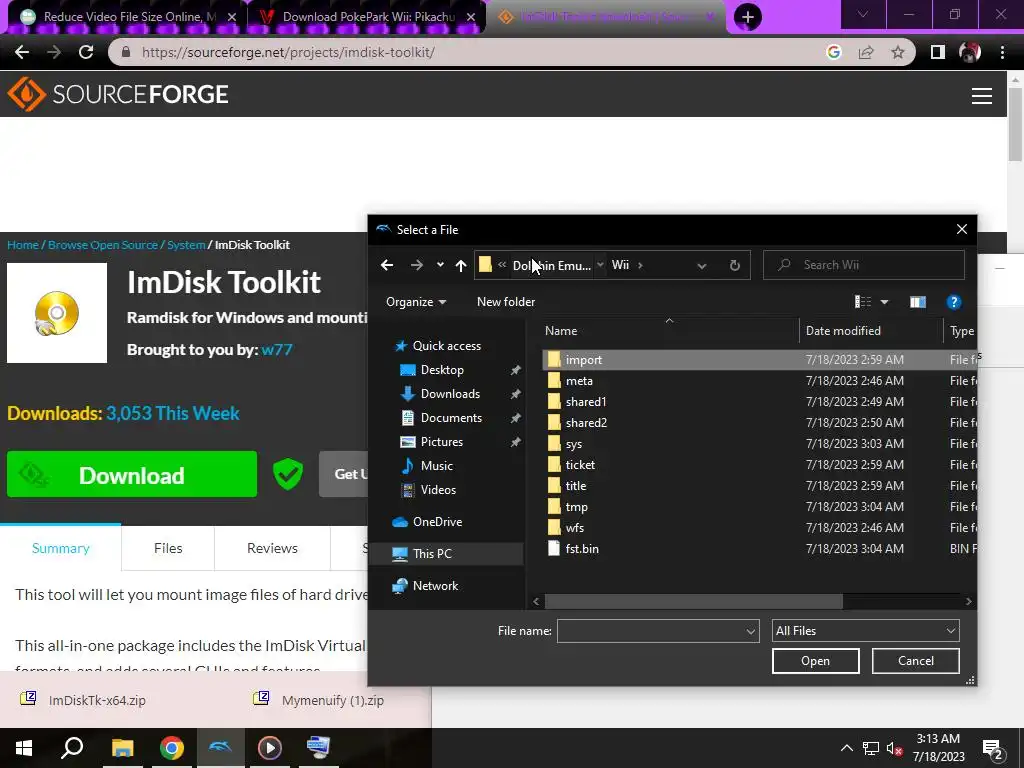Select This PC in navigation pane

point(432,554)
